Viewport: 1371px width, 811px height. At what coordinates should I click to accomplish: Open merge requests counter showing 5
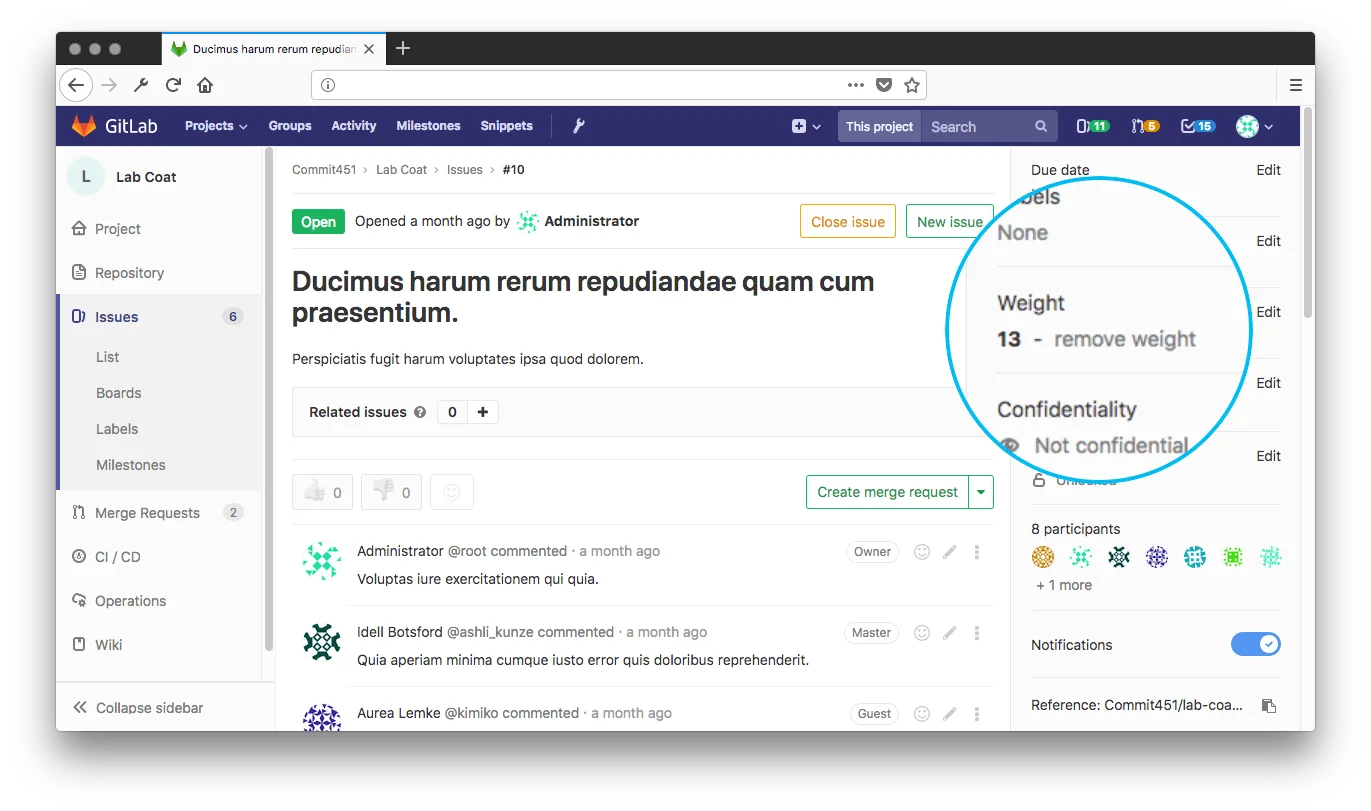click(x=1145, y=126)
